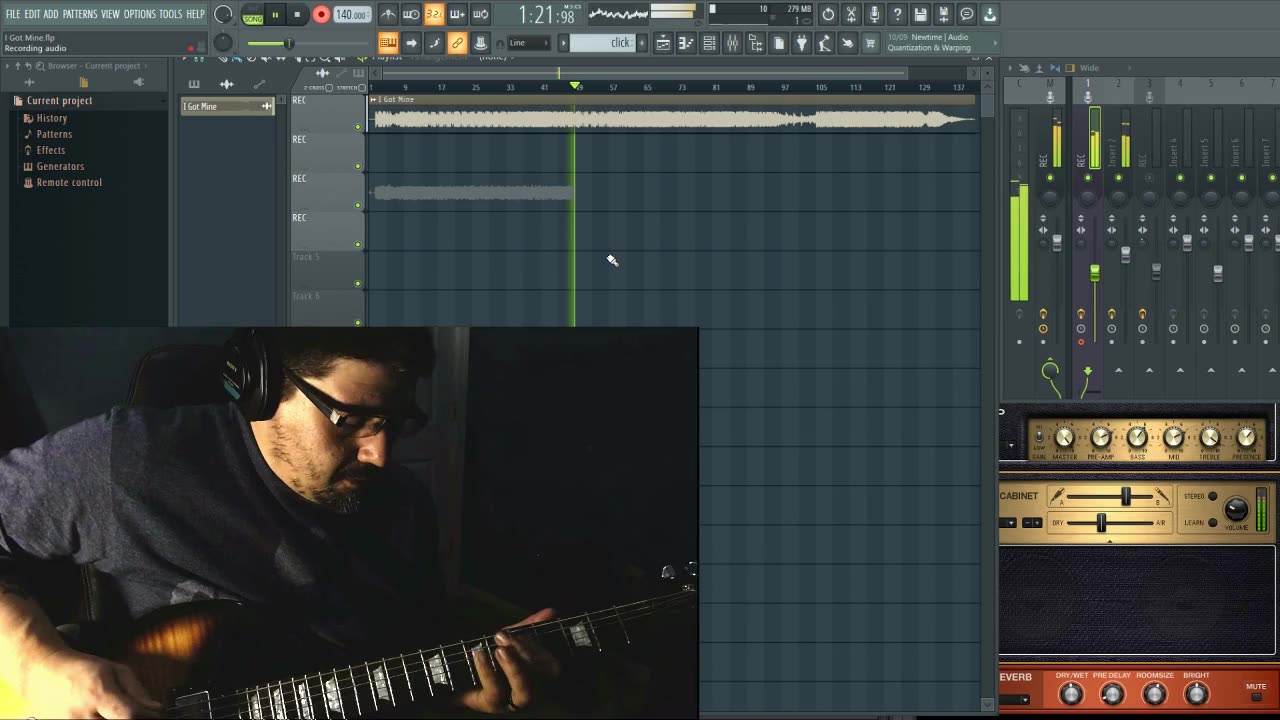Toggle Typing keyboard to piano icon

click(x=388, y=43)
